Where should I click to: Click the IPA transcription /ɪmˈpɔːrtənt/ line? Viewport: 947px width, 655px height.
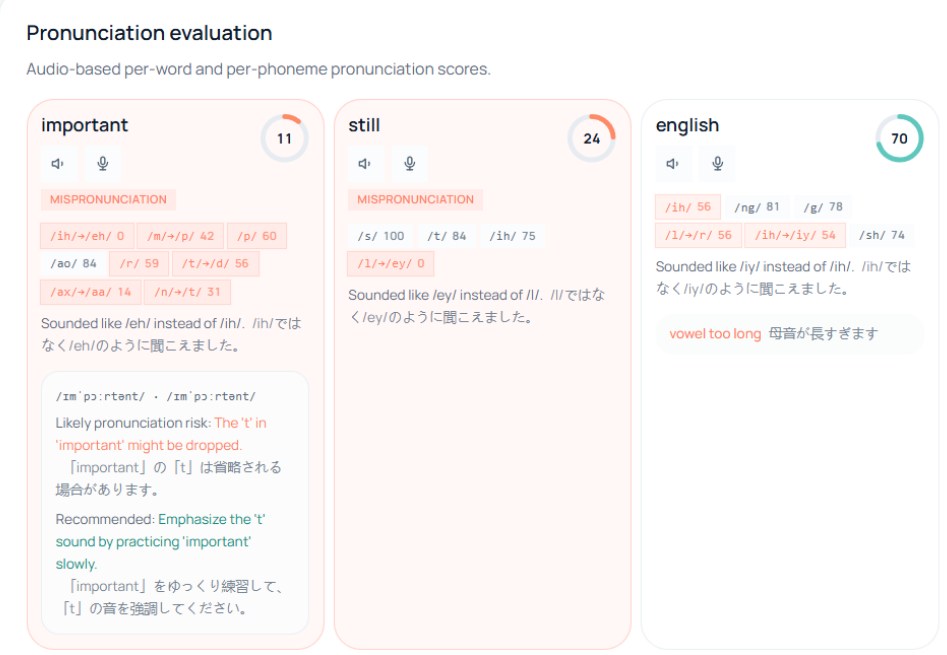tap(156, 397)
